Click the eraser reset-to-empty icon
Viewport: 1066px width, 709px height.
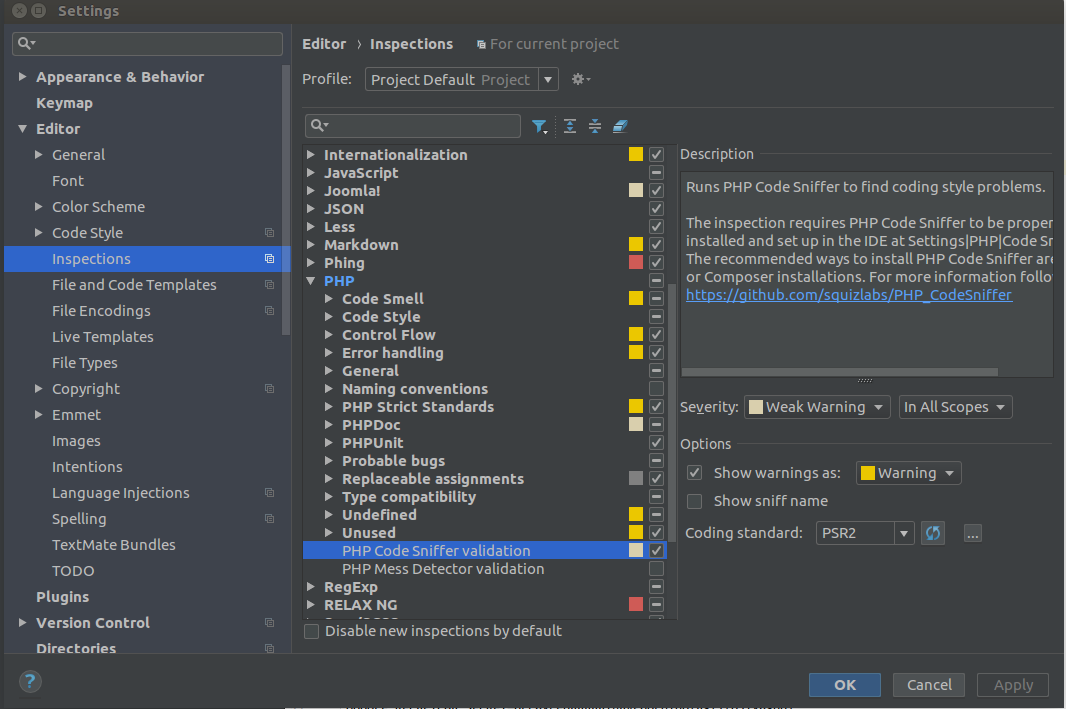620,126
